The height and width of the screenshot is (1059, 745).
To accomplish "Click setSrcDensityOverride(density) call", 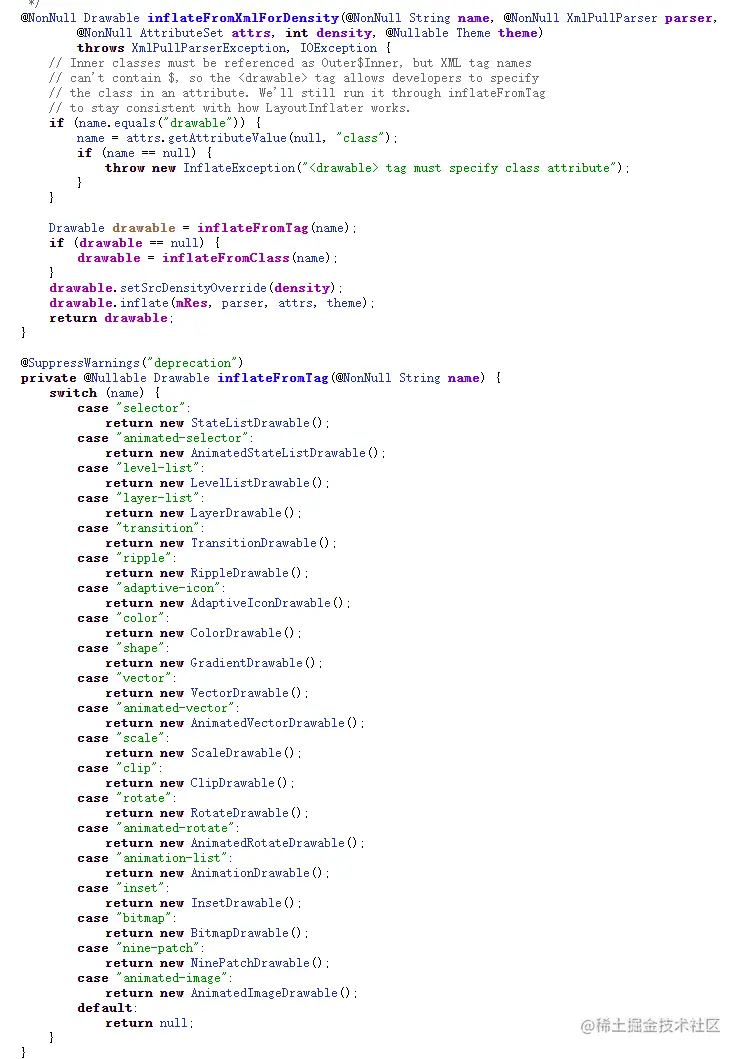I will [x=228, y=288].
